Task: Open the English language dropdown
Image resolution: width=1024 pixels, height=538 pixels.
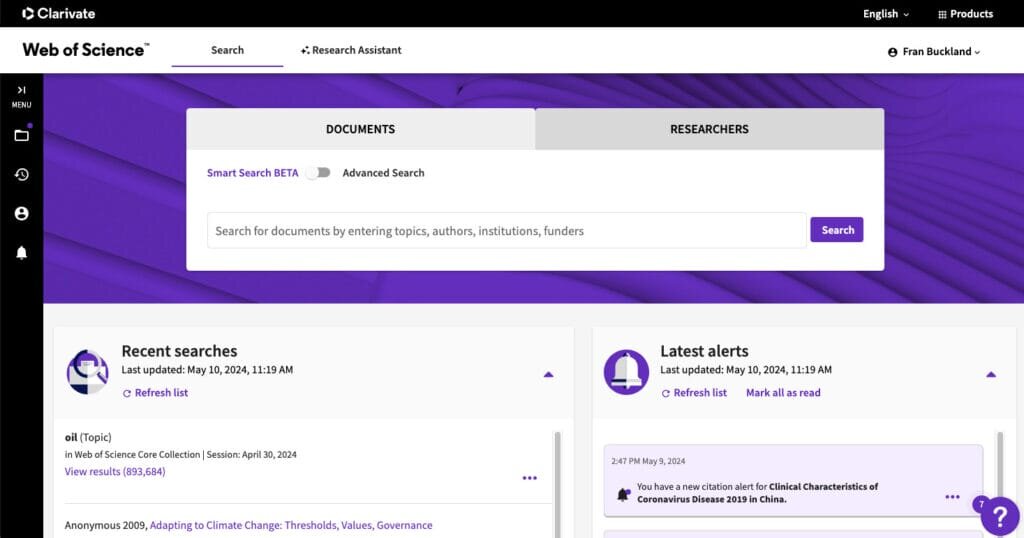Action: coord(885,14)
